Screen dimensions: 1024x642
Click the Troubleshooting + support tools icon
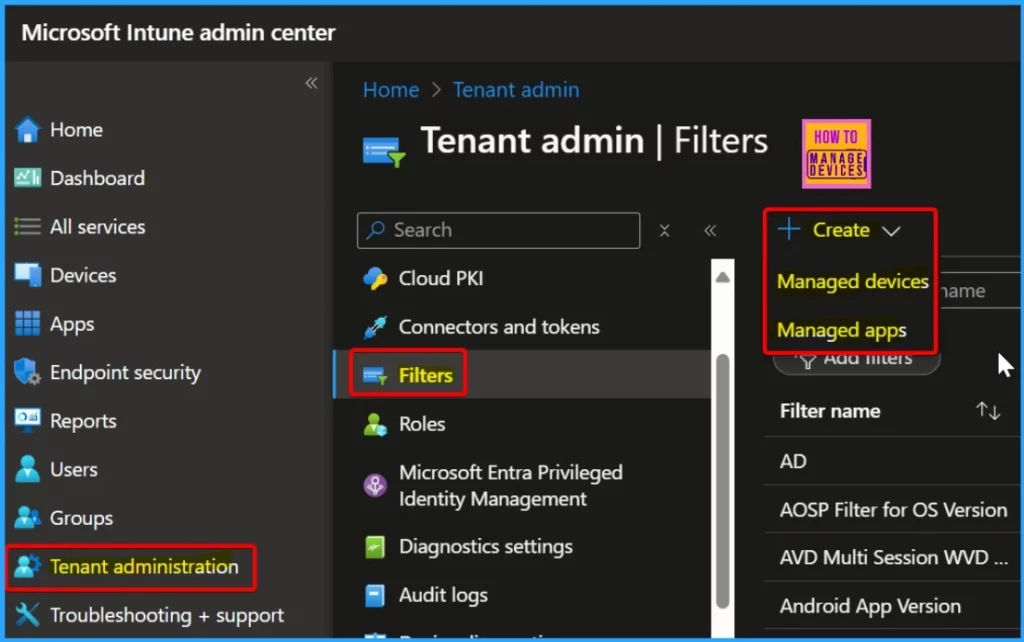(27, 615)
